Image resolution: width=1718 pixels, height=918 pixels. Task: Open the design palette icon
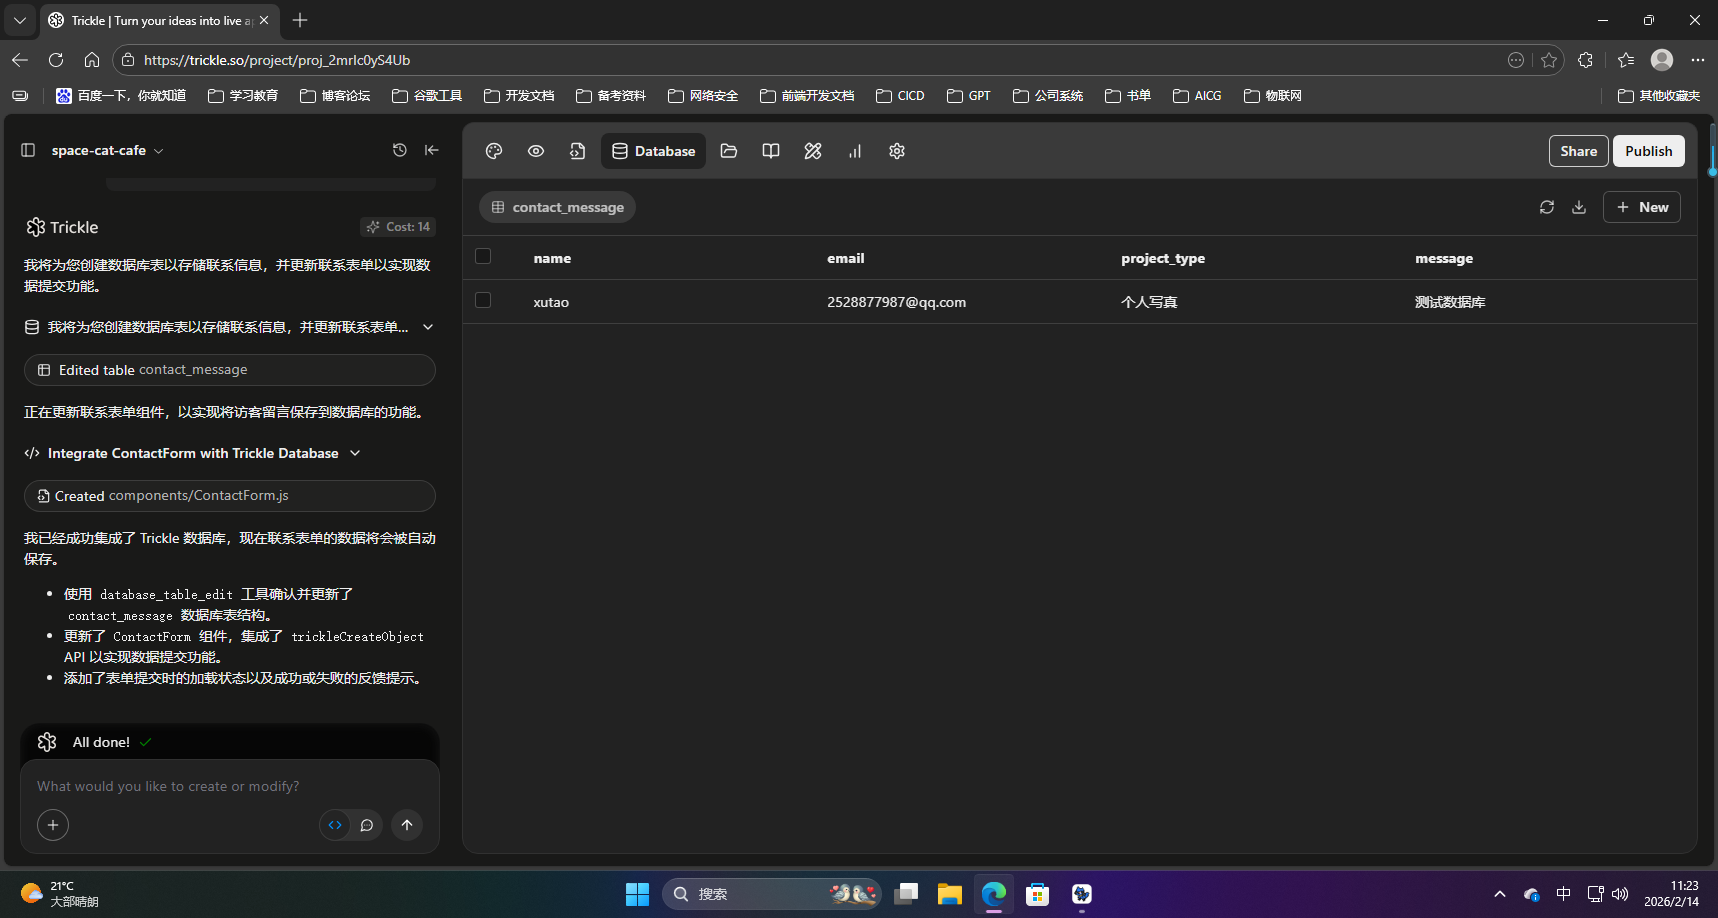[494, 151]
